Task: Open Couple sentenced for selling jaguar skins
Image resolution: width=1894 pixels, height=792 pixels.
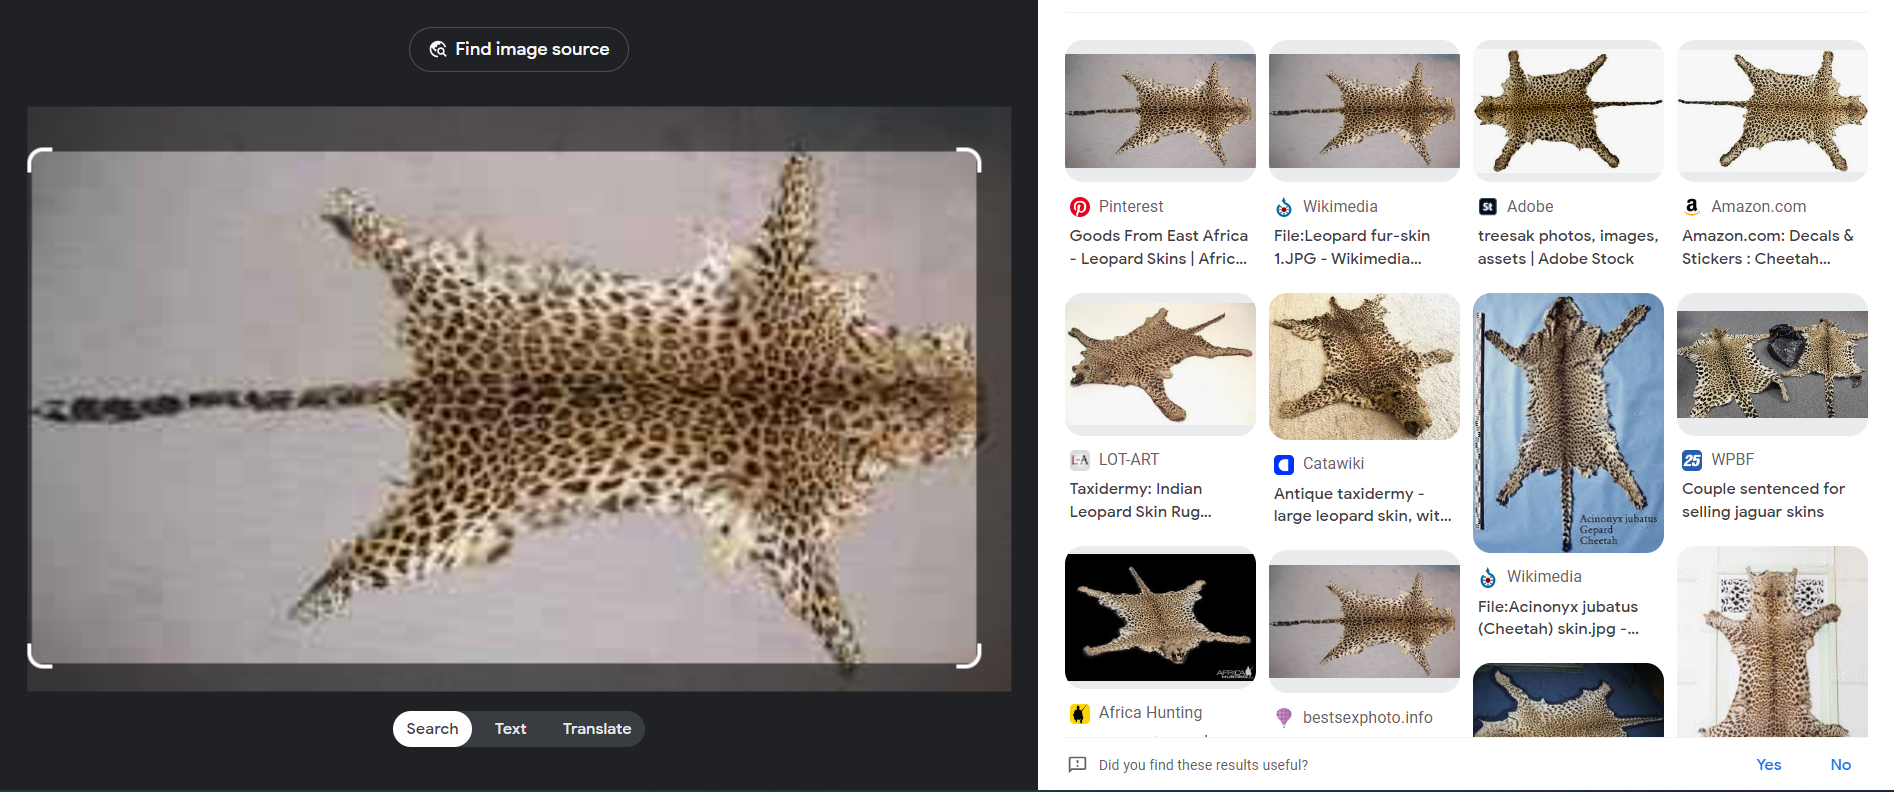Action: point(1762,500)
